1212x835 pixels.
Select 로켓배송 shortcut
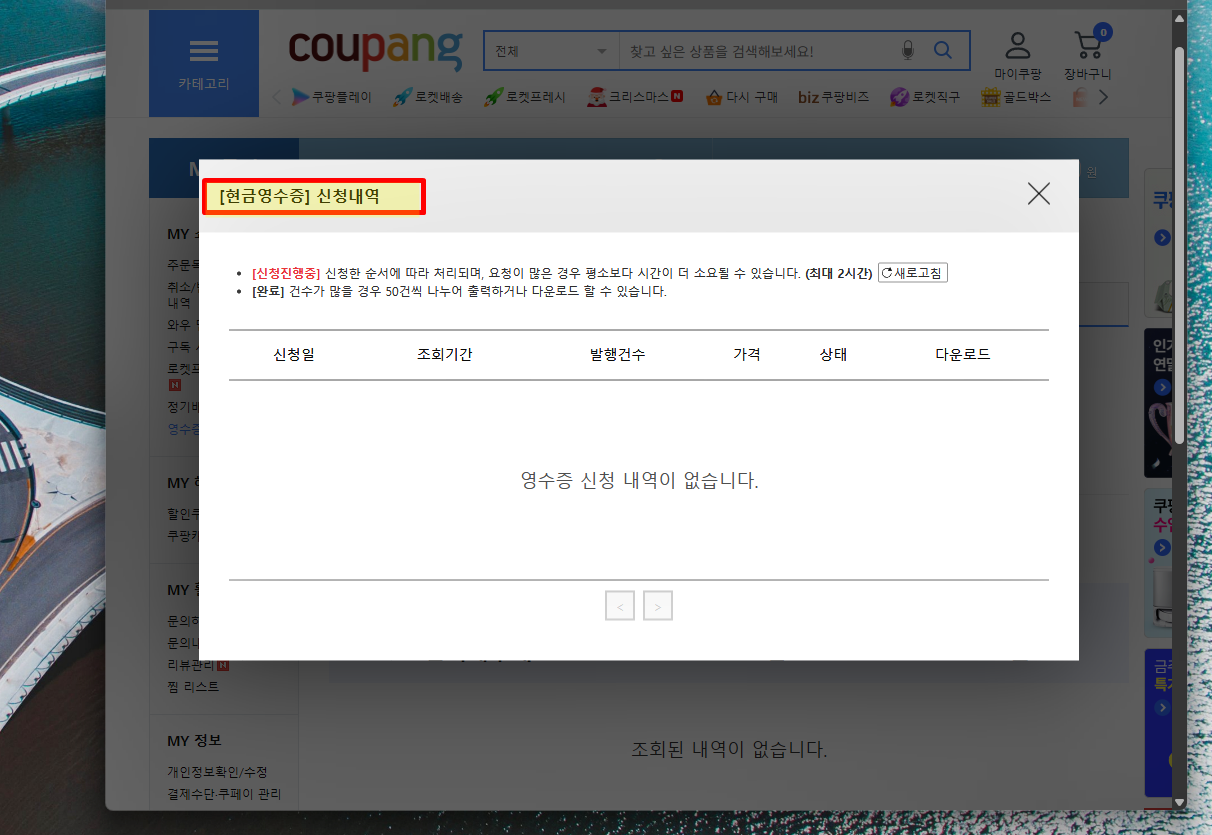[428, 97]
